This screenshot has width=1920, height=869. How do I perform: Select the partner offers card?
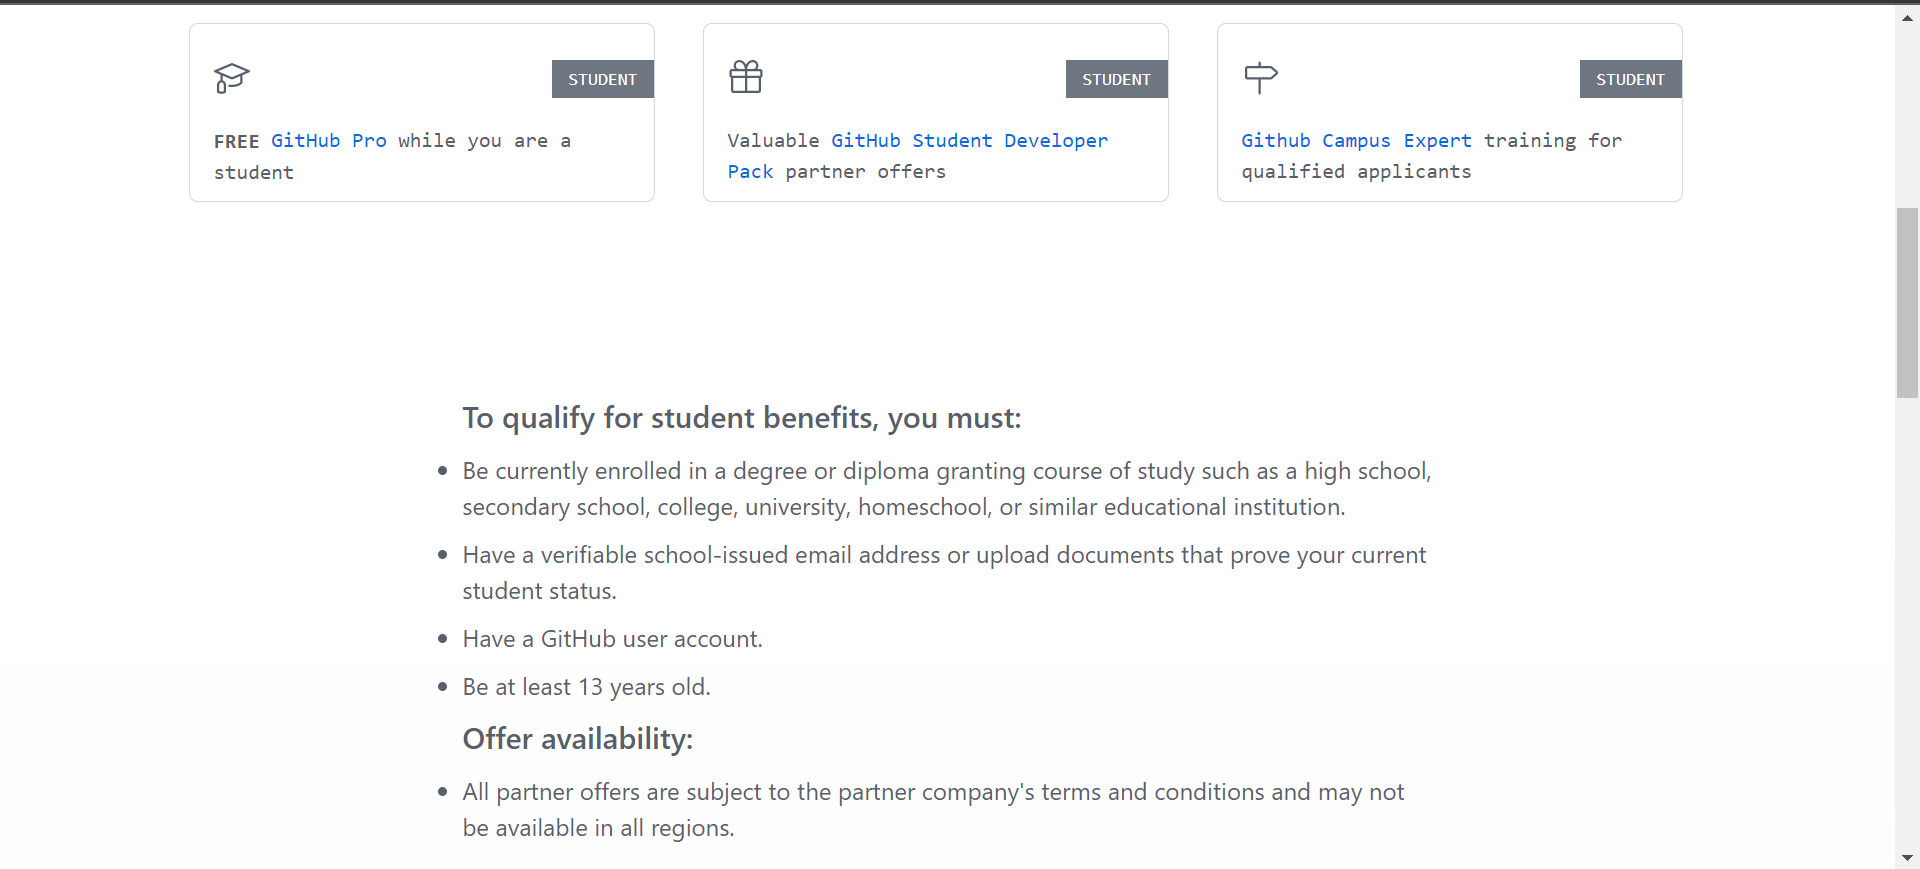935,112
